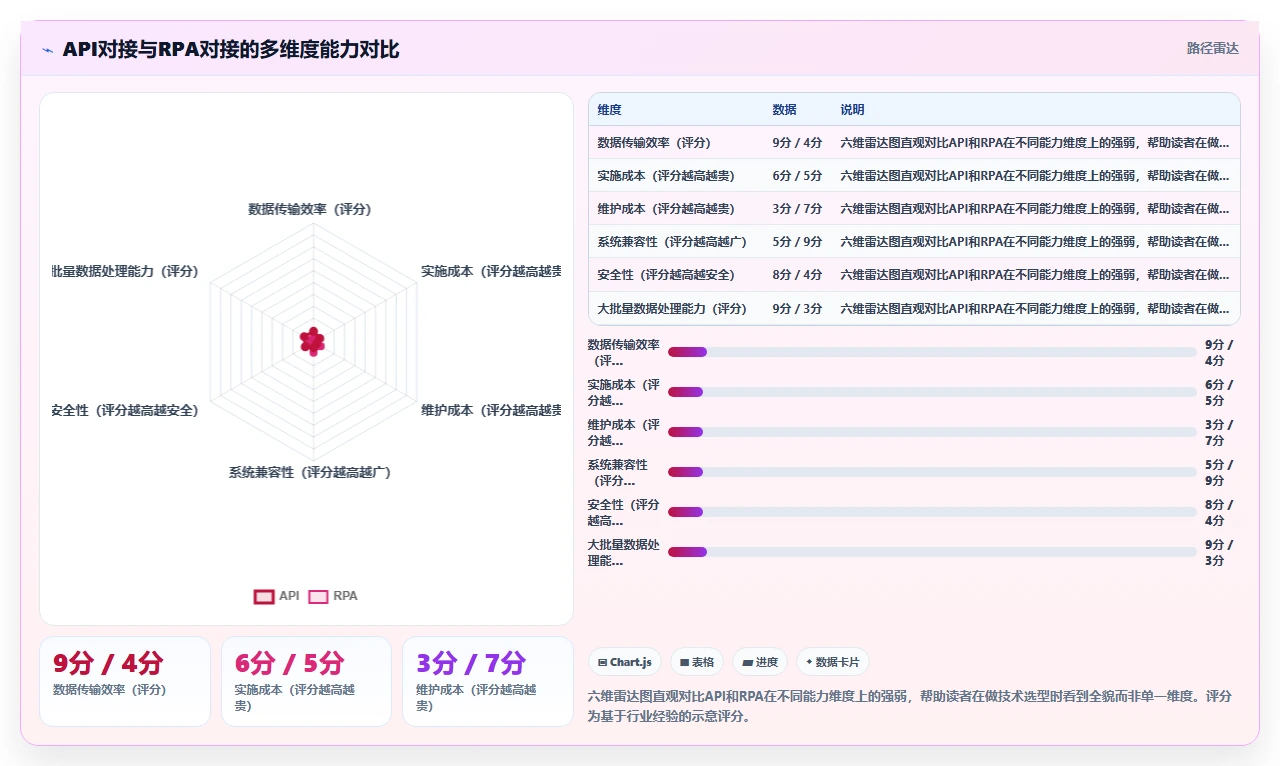Select the 实施成本 table row
This screenshot has width=1280, height=766.
click(x=914, y=175)
